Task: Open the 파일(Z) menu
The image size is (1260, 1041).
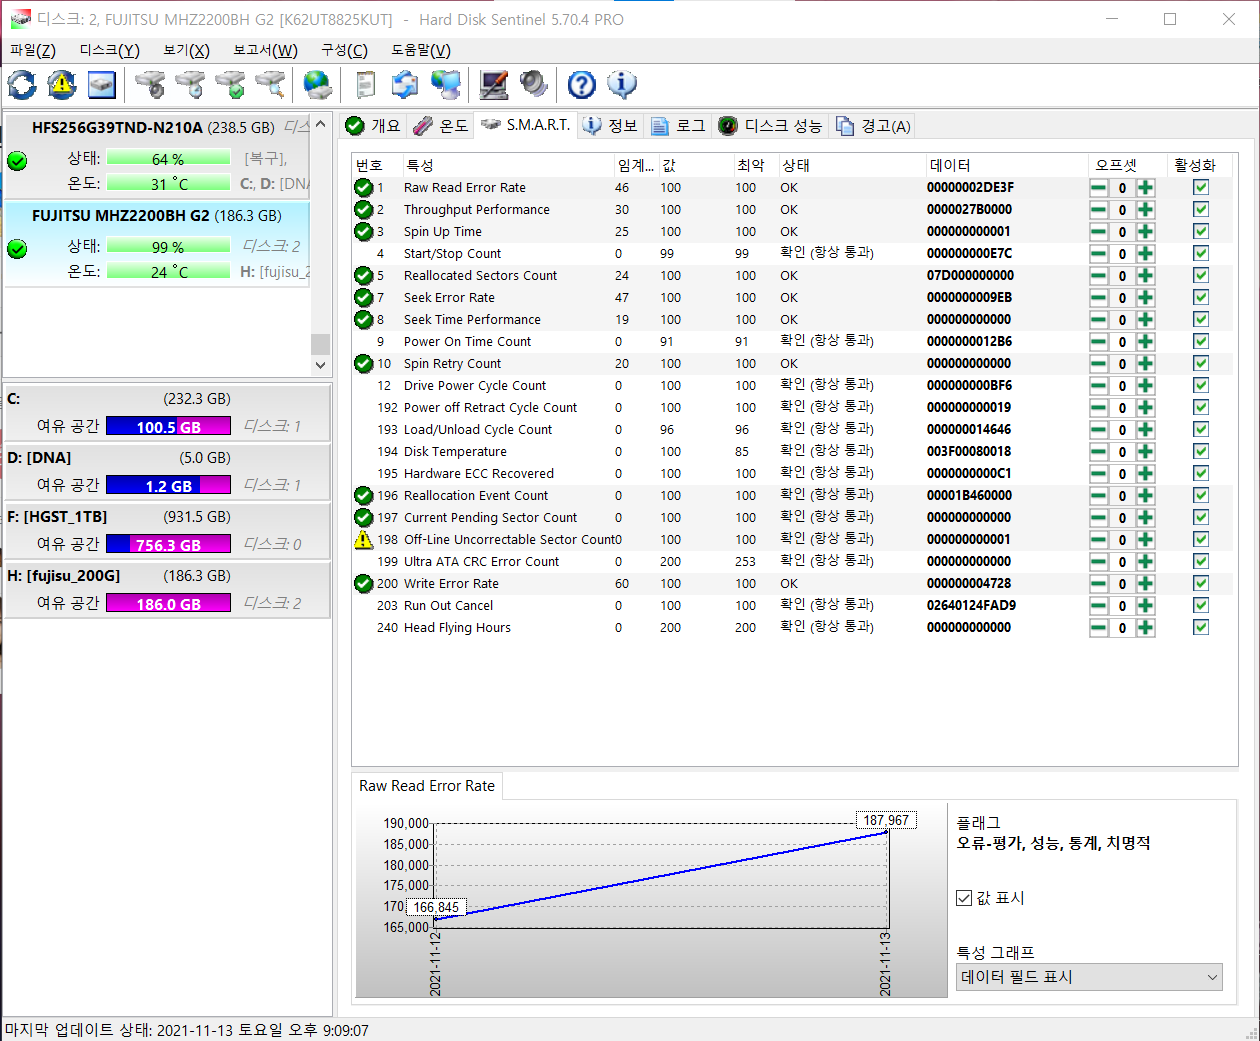Action: [x=33, y=50]
